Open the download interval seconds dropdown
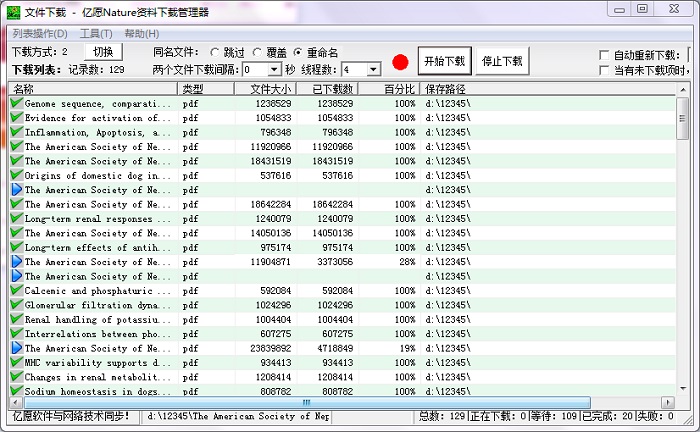This screenshot has width=700, height=432. [x=275, y=69]
